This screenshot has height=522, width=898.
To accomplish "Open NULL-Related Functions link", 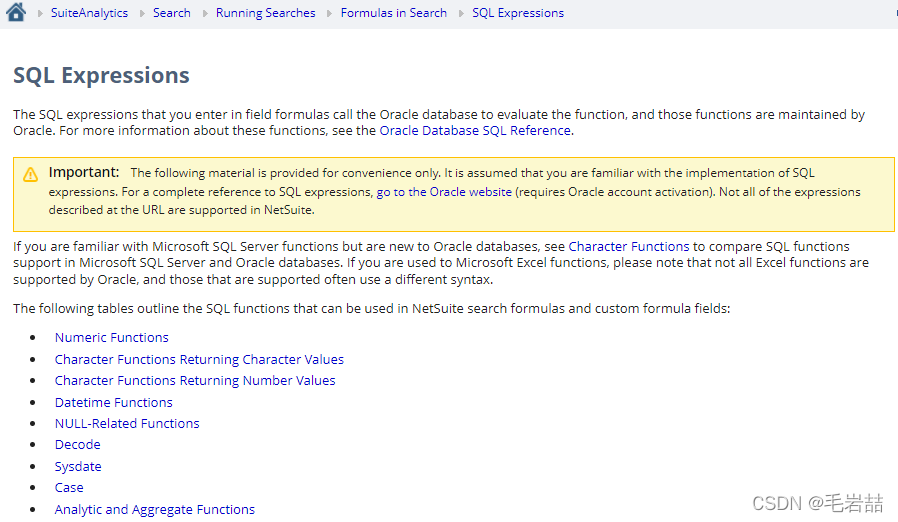I will 127,423.
